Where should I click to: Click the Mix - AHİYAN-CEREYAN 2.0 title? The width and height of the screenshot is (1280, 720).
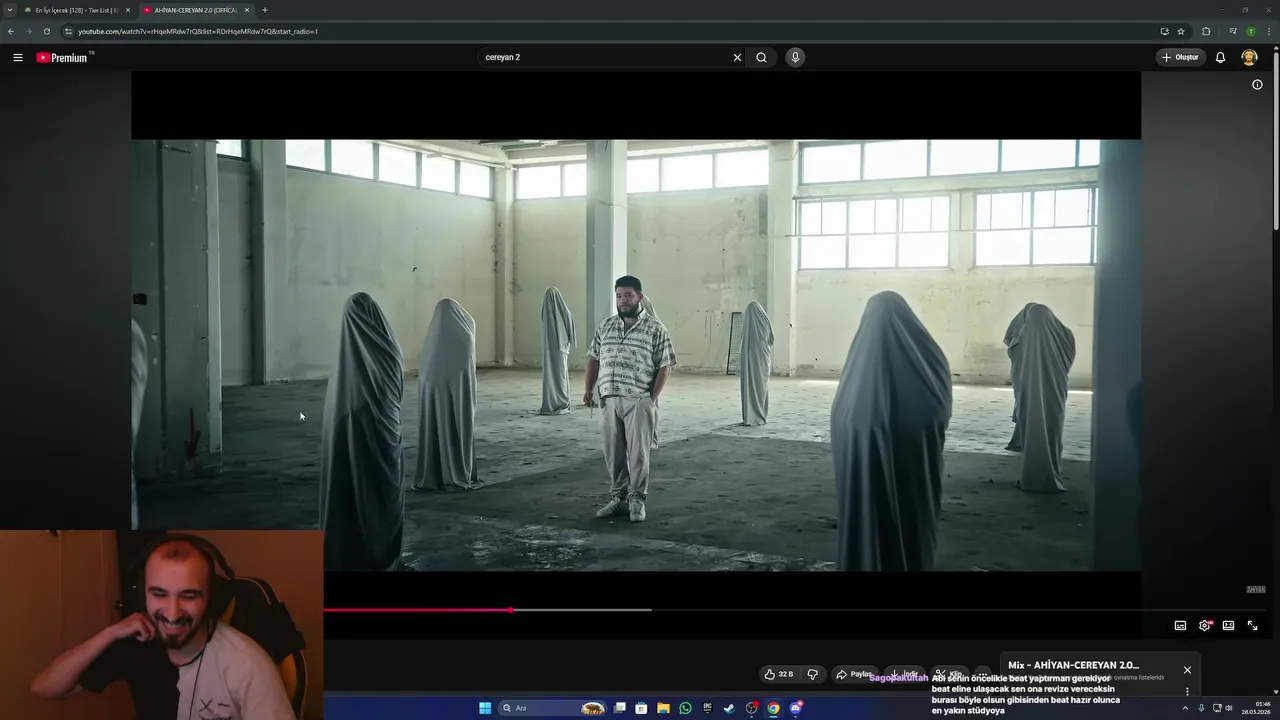click(1073, 665)
